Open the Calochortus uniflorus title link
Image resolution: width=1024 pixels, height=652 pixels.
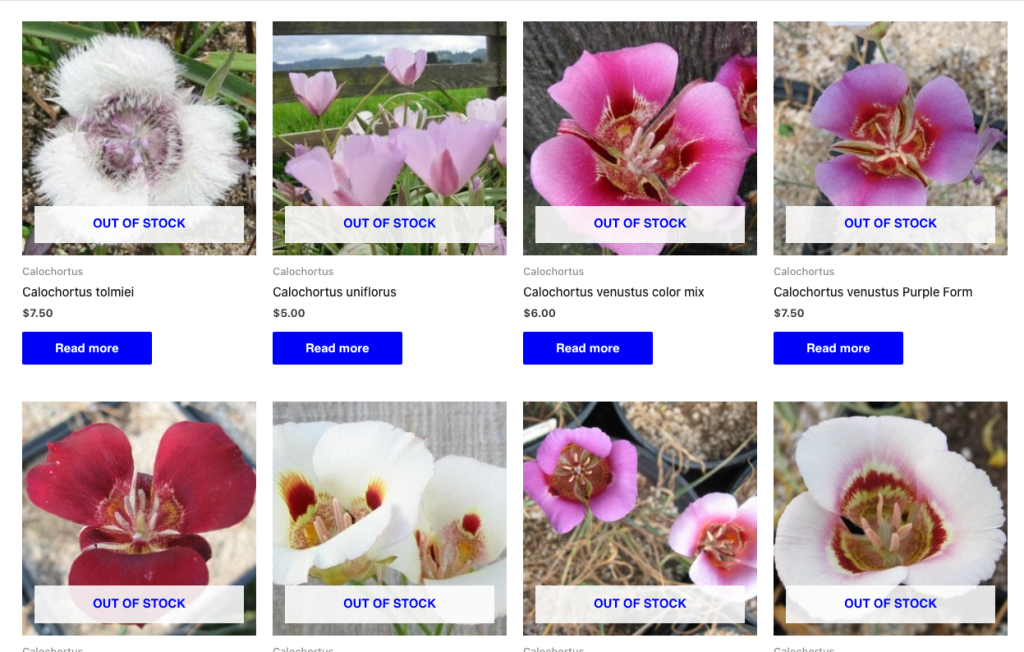pyautogui.click(x=334, y=292)
